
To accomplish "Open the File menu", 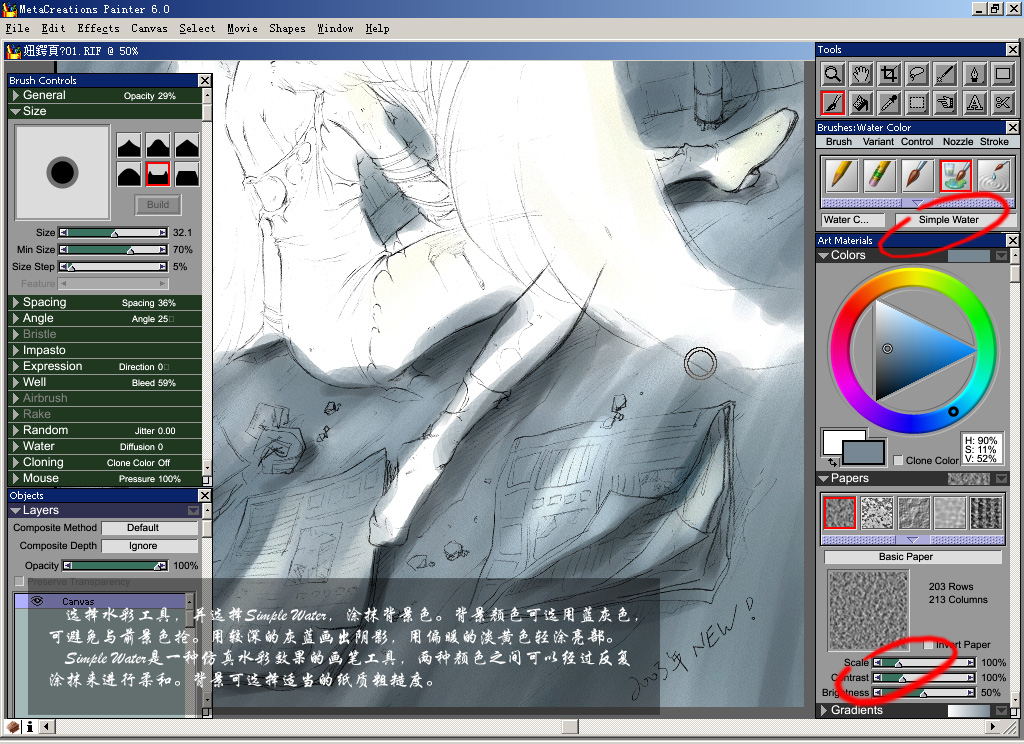I will (x=18, y=29).
